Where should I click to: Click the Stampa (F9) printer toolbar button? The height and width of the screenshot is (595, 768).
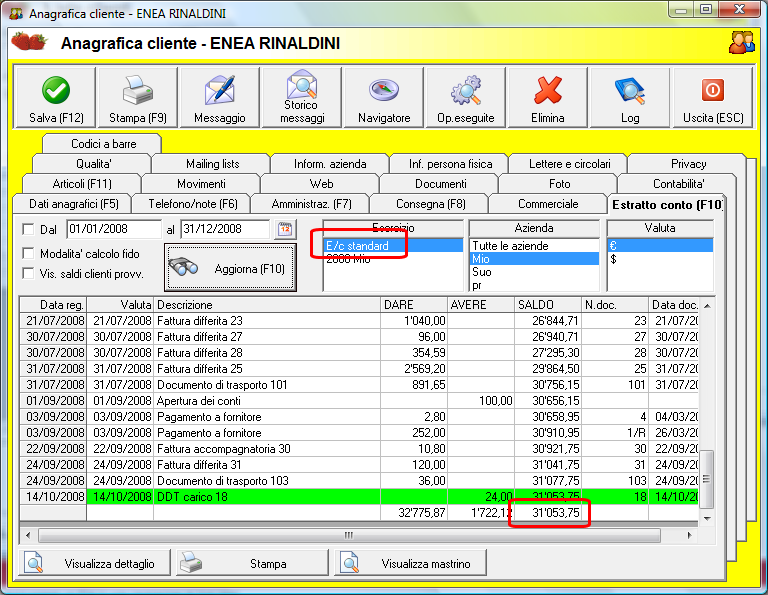tap(138, 98)
